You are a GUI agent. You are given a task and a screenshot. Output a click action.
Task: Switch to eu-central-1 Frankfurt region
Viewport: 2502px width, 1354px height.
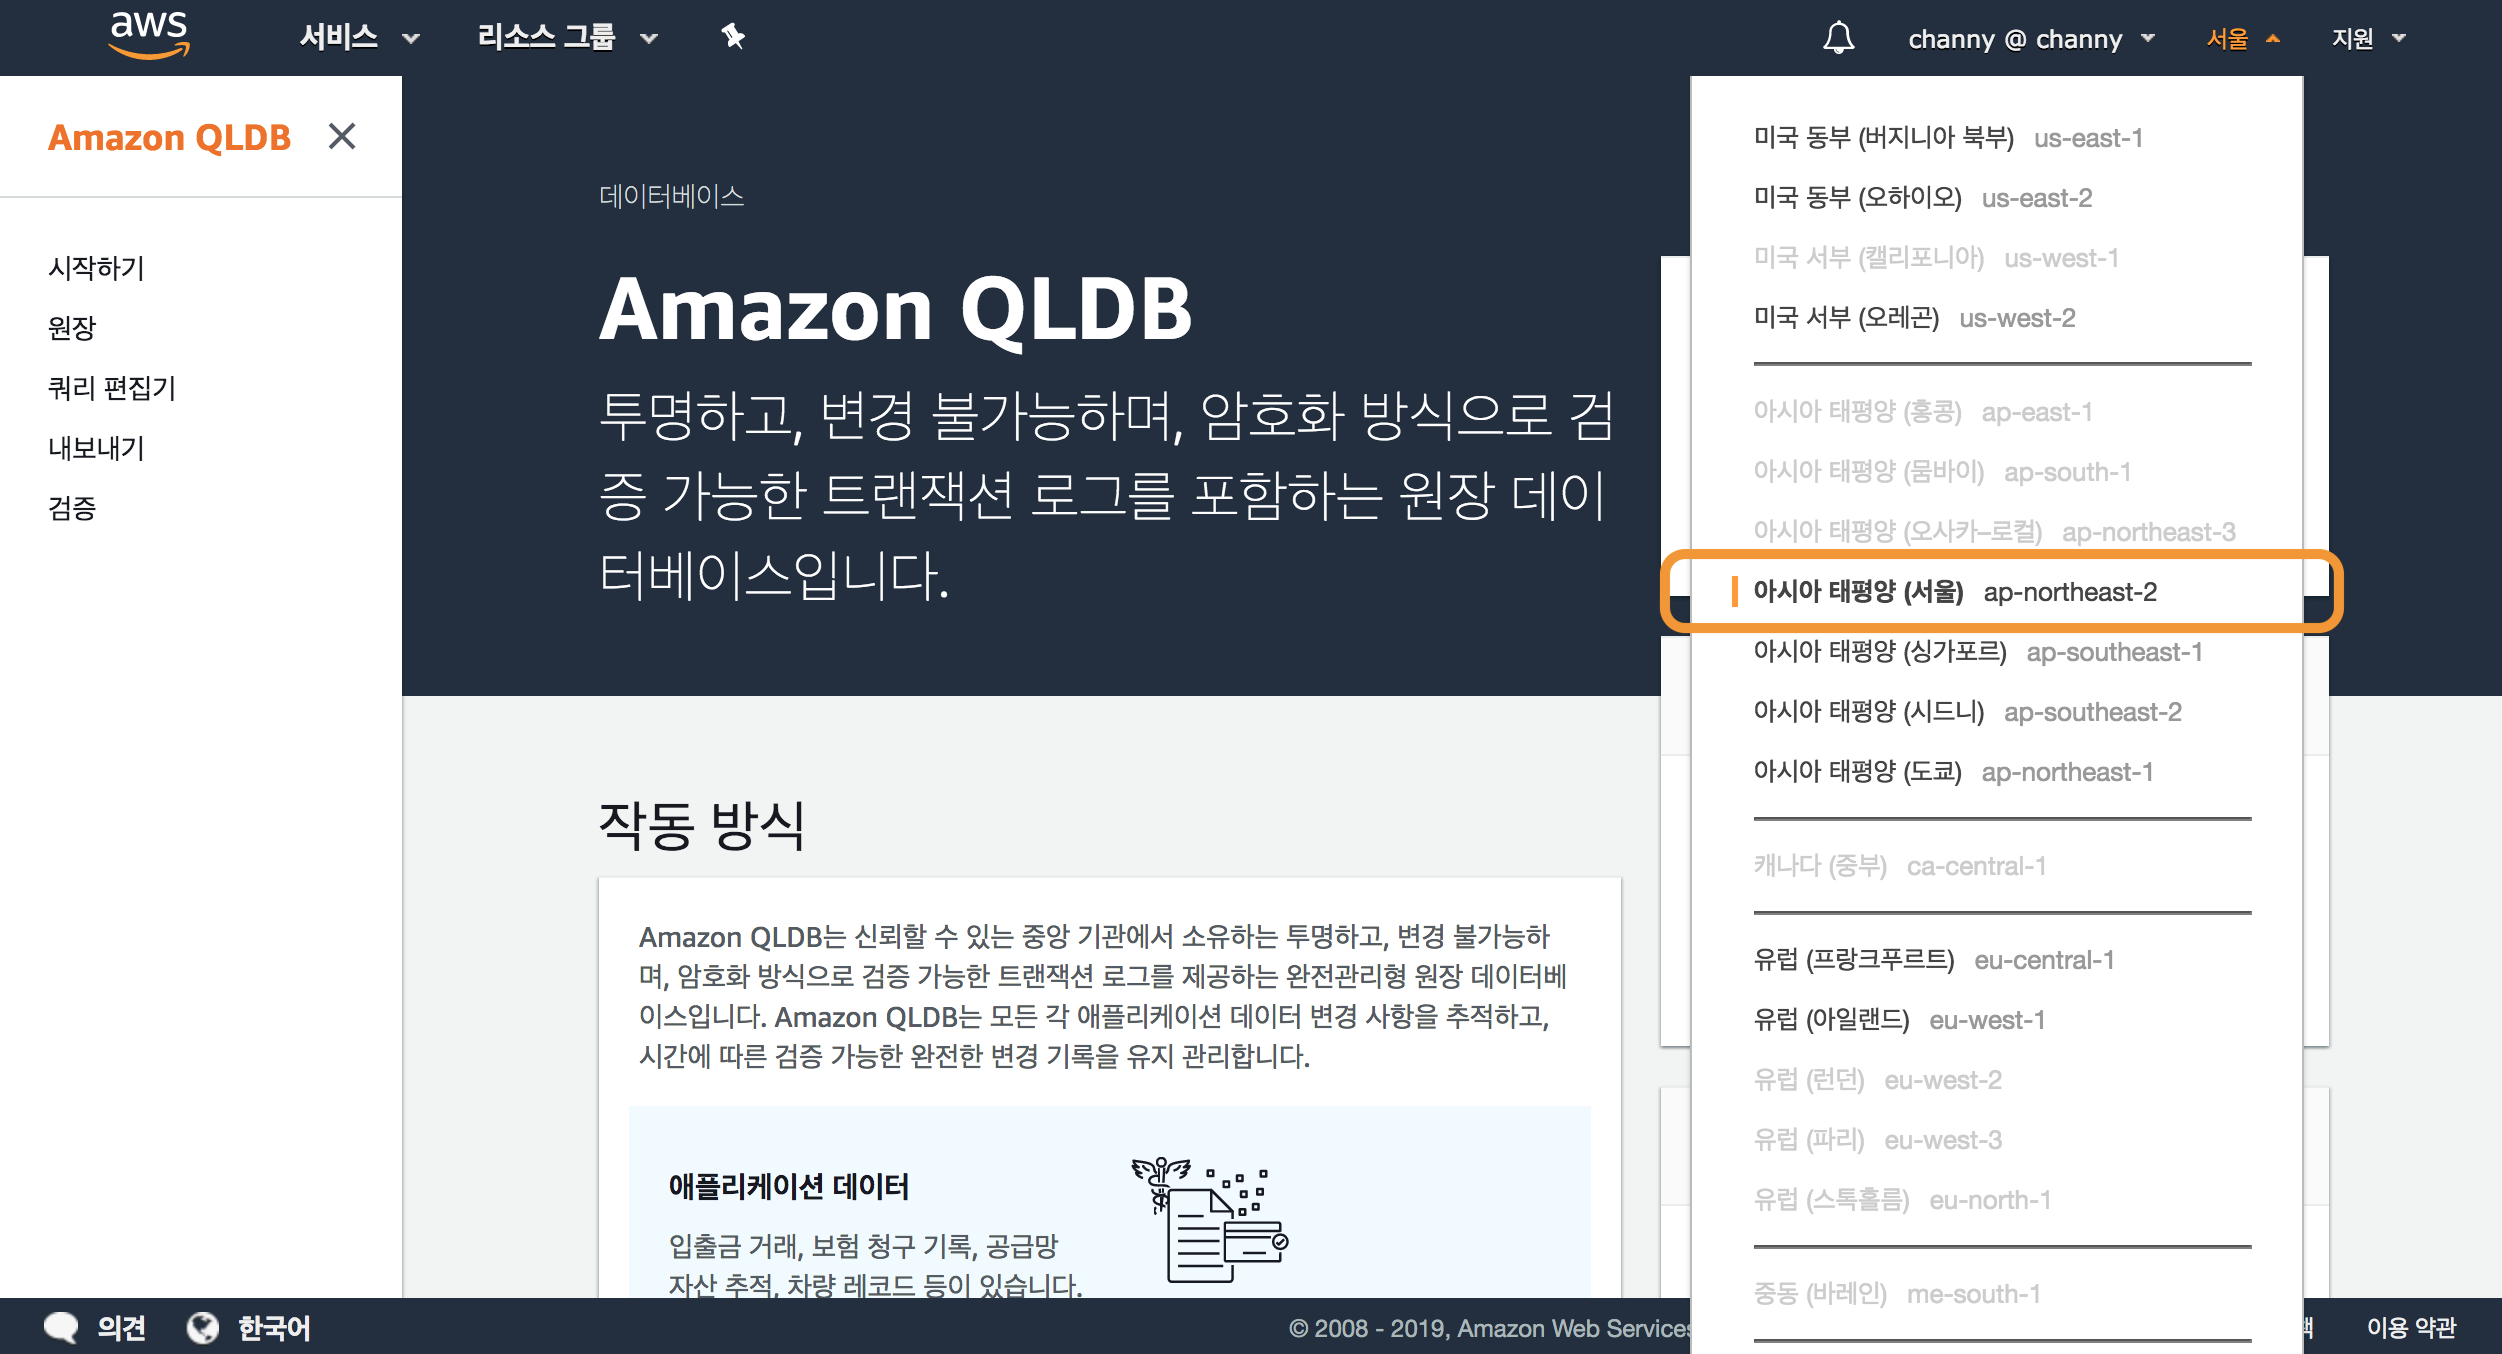point(1933,960)
